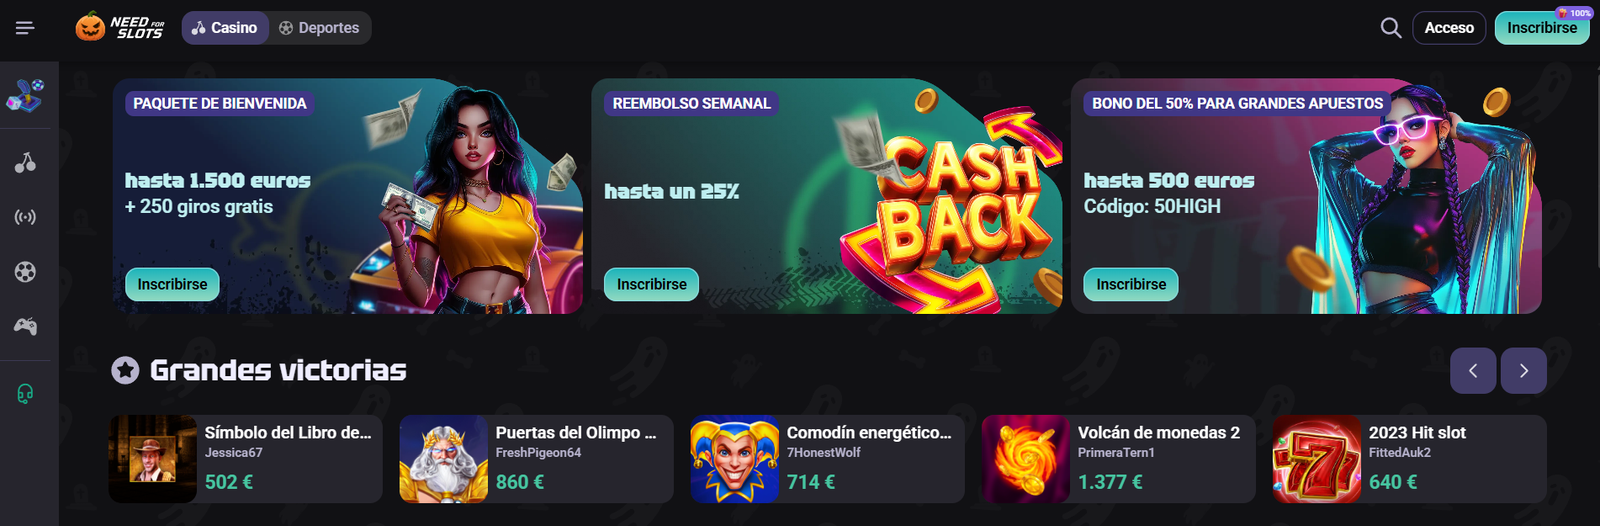
Task: Switch to the Casino tab
Action: tap(225, 28)
